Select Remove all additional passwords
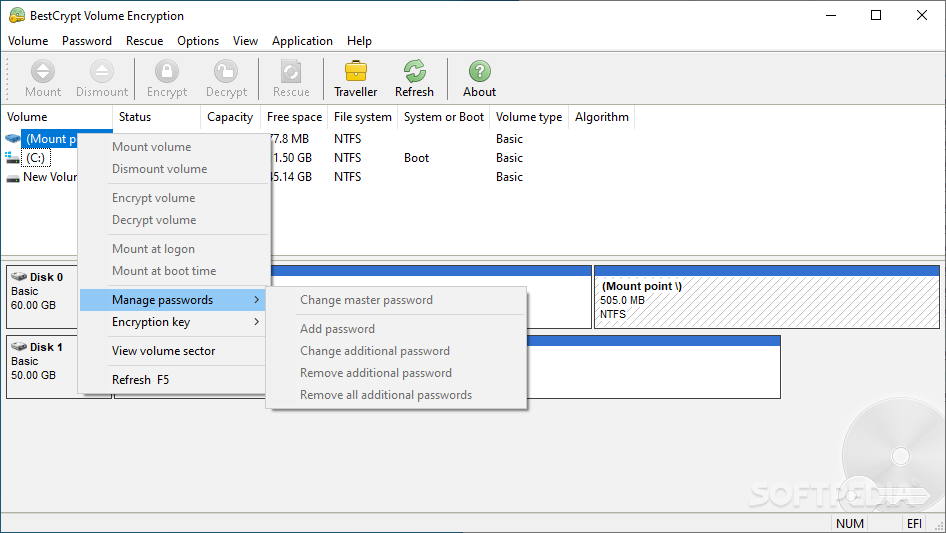 pos(396,395)
